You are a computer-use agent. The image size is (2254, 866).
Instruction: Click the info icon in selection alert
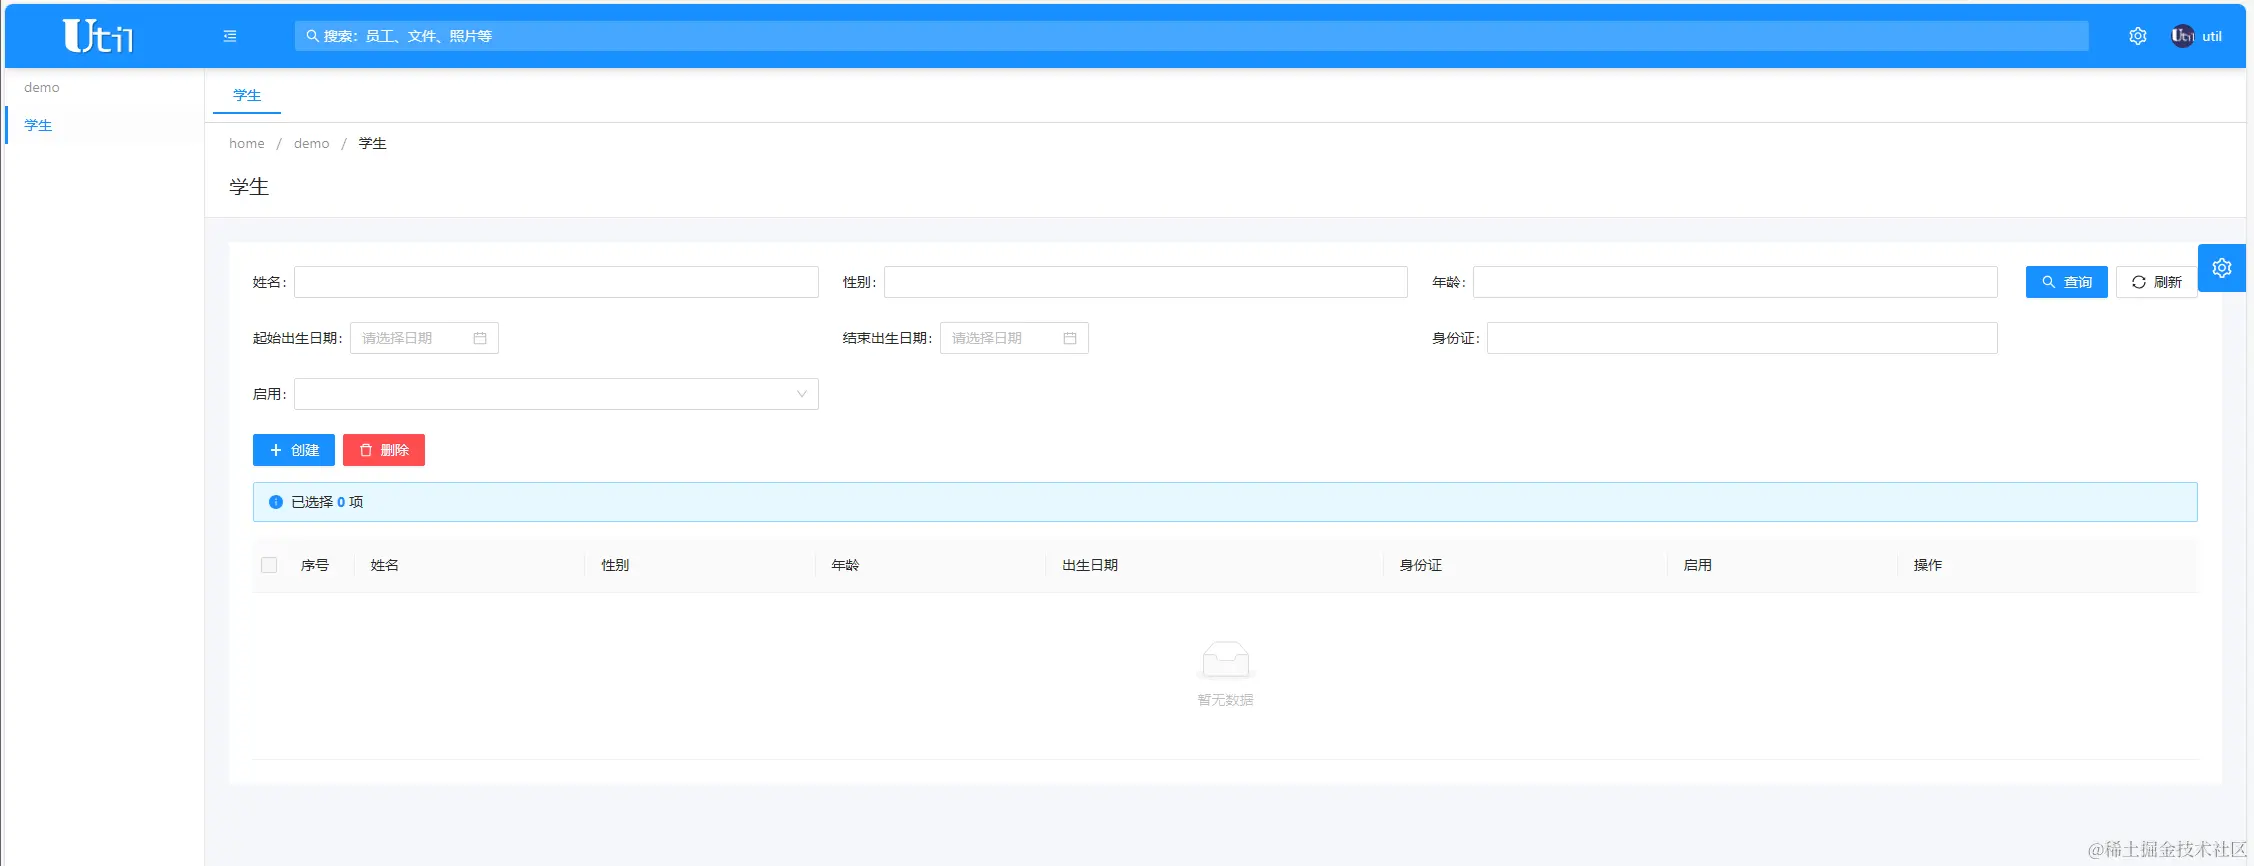click(x=276, y=502)
